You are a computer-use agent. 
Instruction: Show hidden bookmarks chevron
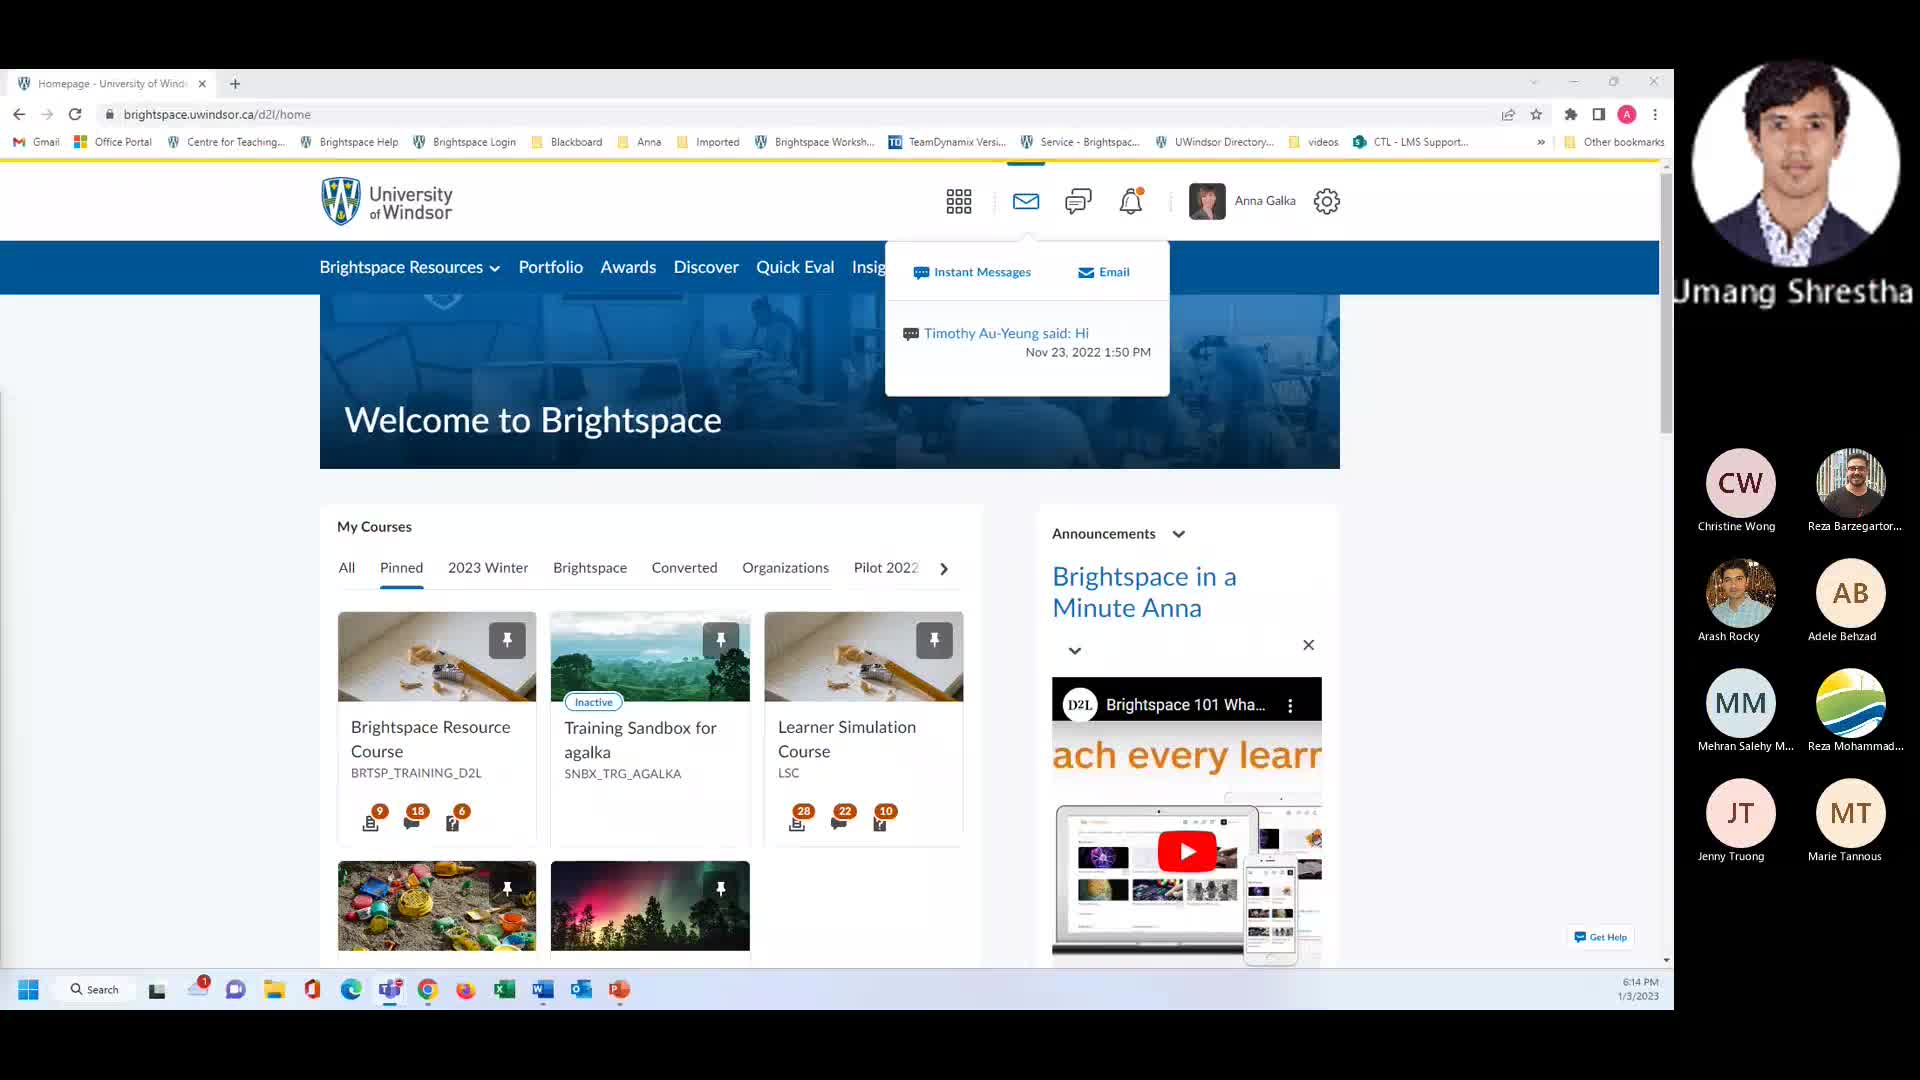tap(1540, 142)
